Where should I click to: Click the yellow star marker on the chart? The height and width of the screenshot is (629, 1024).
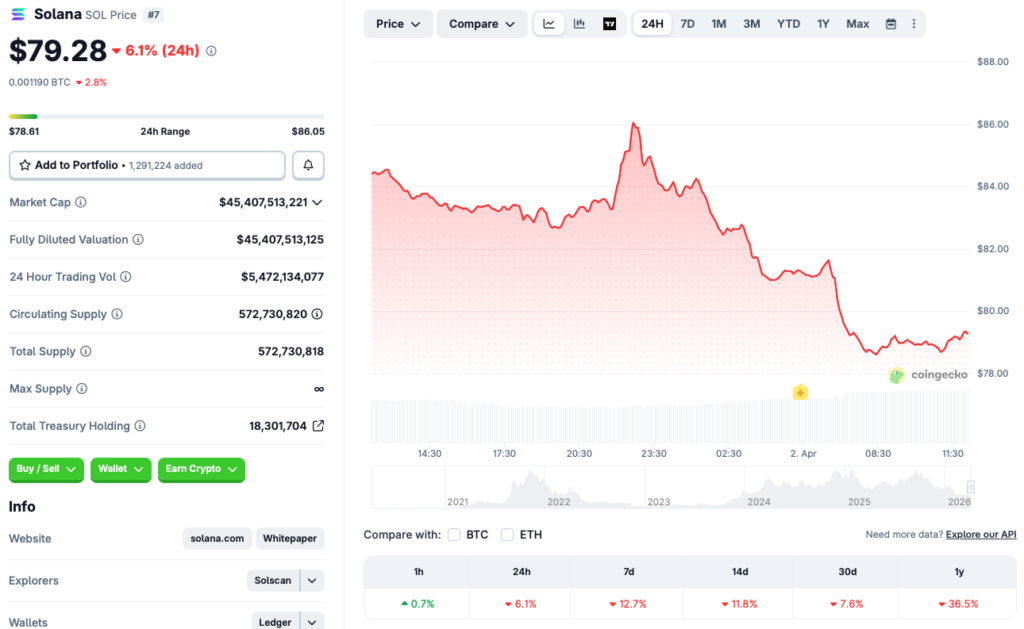(x=800, y=393)
